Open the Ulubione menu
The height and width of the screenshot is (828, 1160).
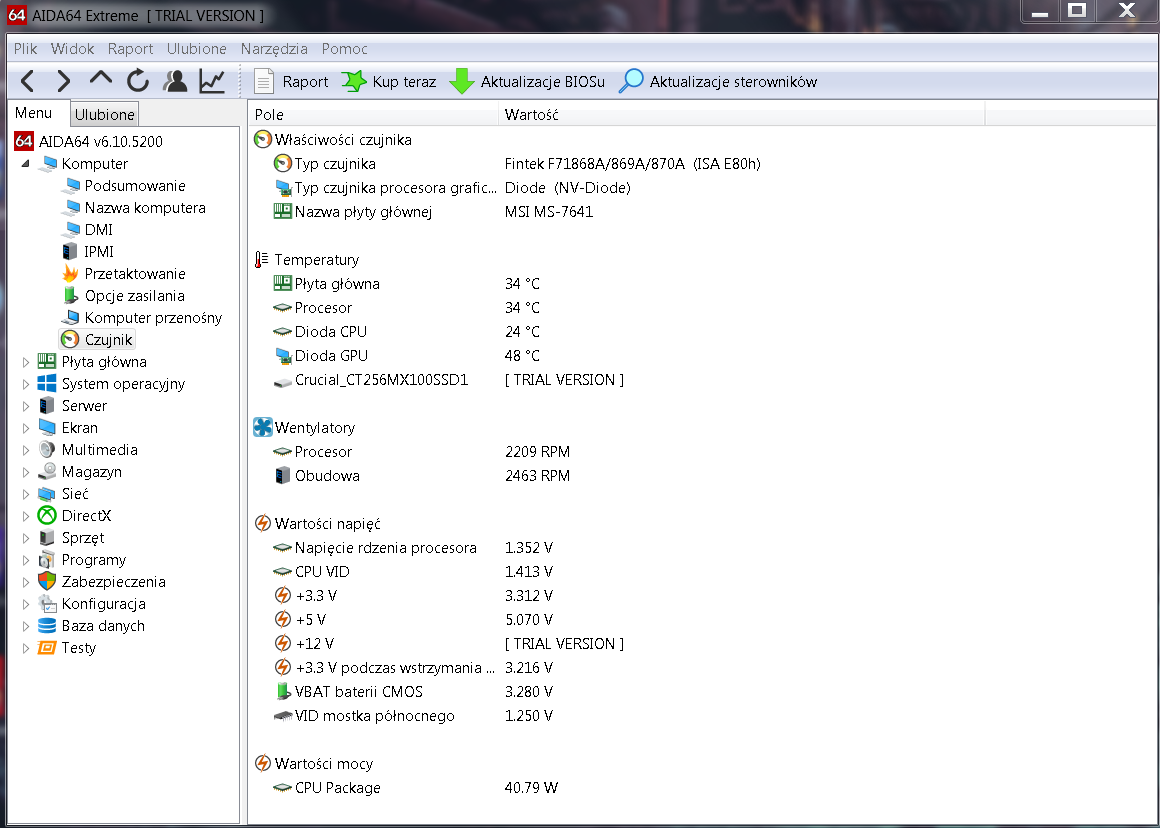point(197,49)
